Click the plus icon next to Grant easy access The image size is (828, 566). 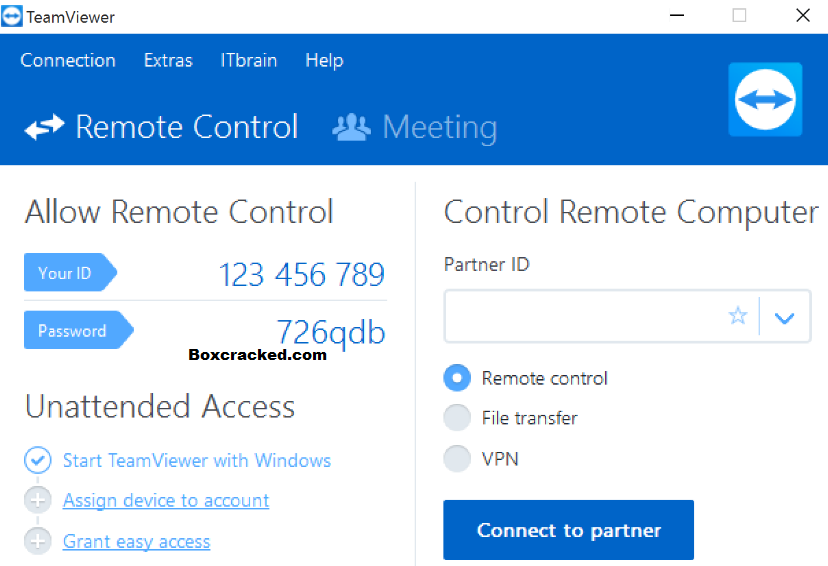[37, 541]
